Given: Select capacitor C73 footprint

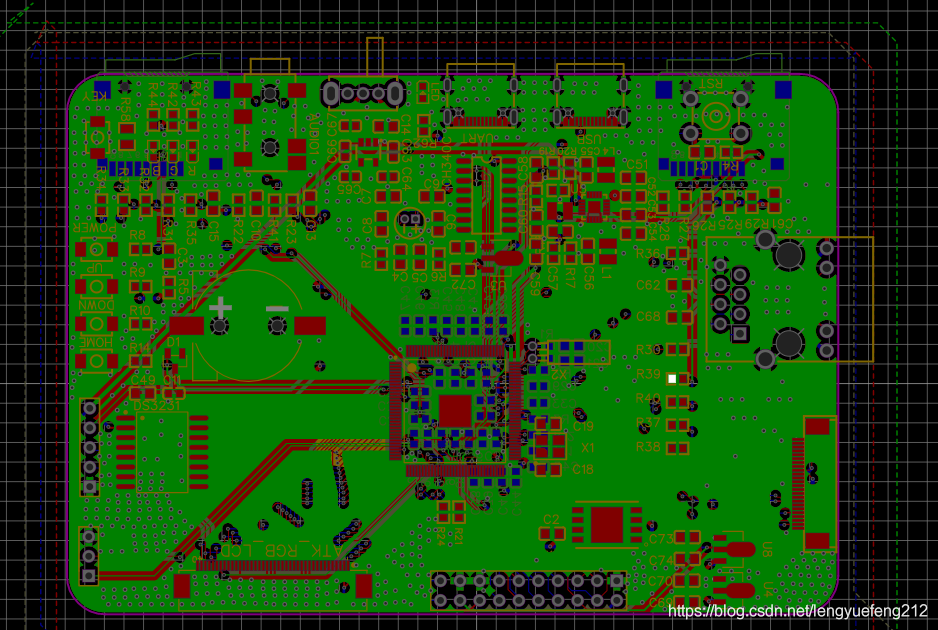Looking at the screenshot, I should point(687,537).
